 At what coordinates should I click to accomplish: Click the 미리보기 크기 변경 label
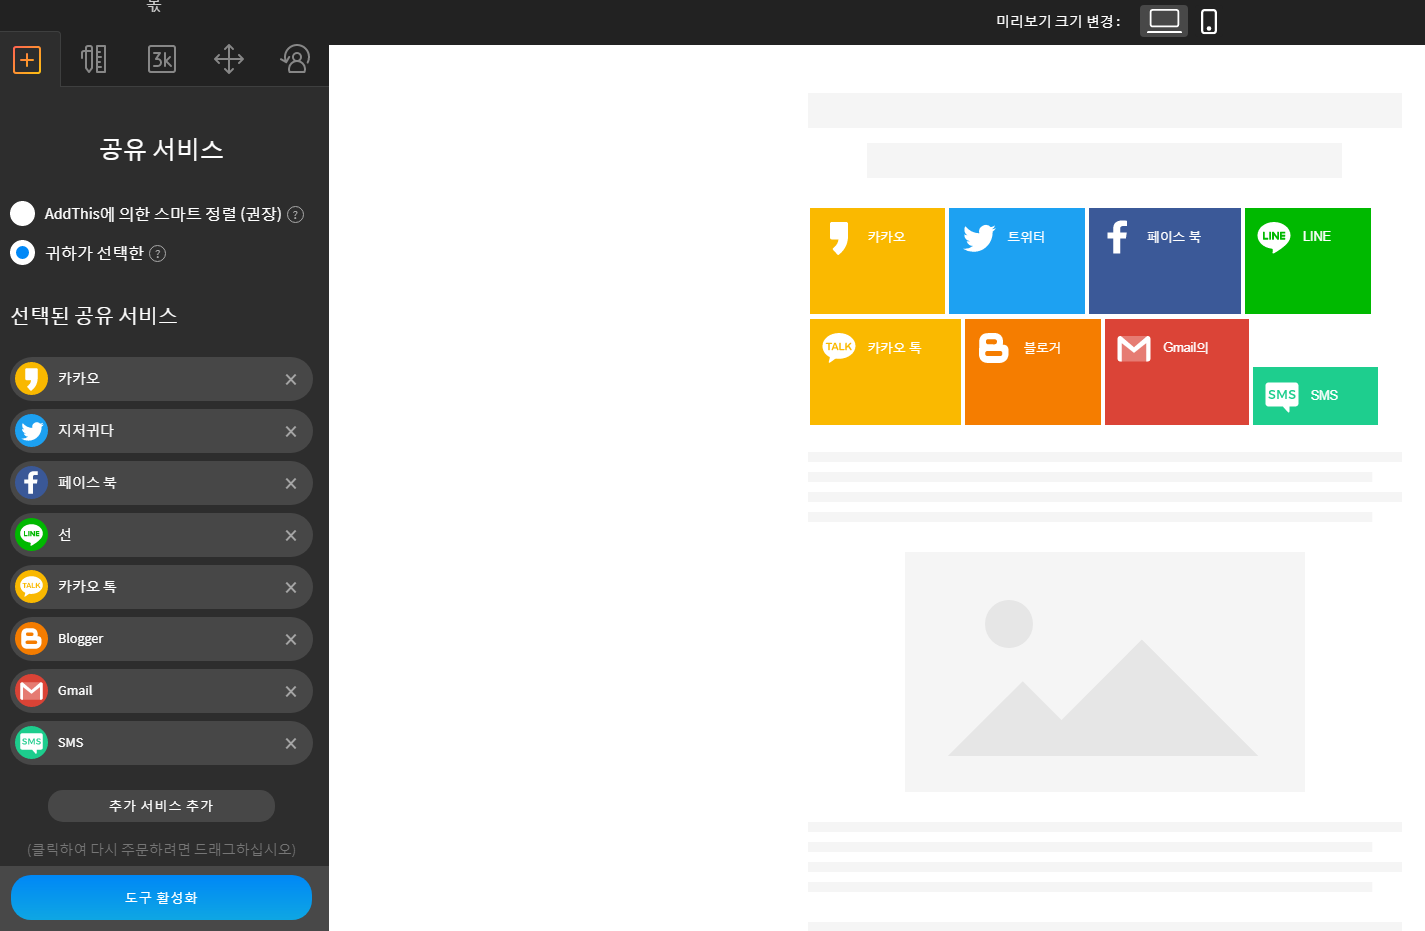1058,21
